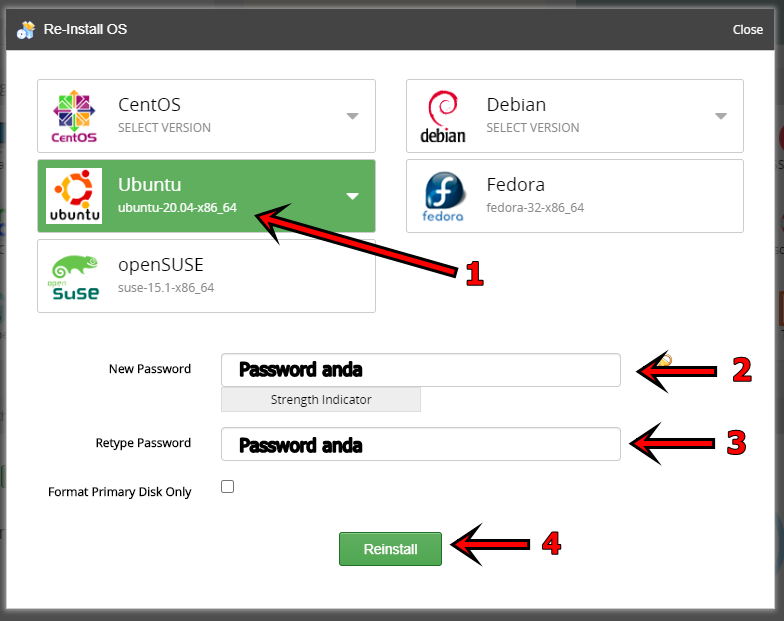This screenshot has height=621, width=784.
Task: Select the Fedora fedora-32-x86_64 option
Action: [x=574, y=196]
